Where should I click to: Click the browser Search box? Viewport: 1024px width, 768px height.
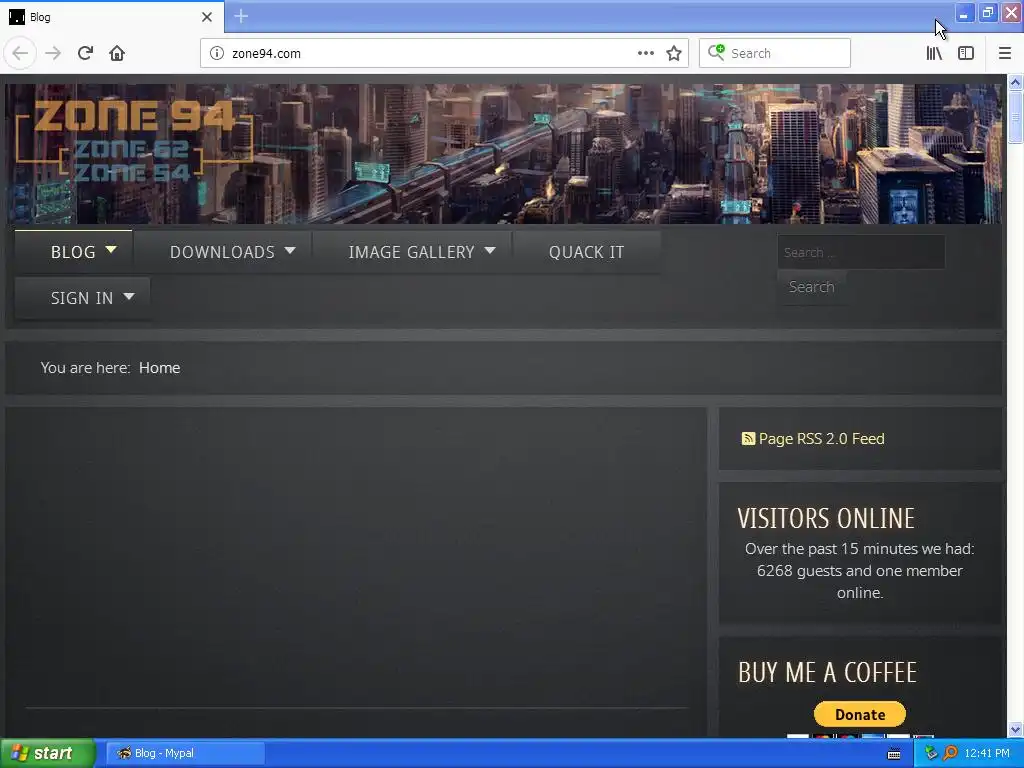tap(775, 53)
